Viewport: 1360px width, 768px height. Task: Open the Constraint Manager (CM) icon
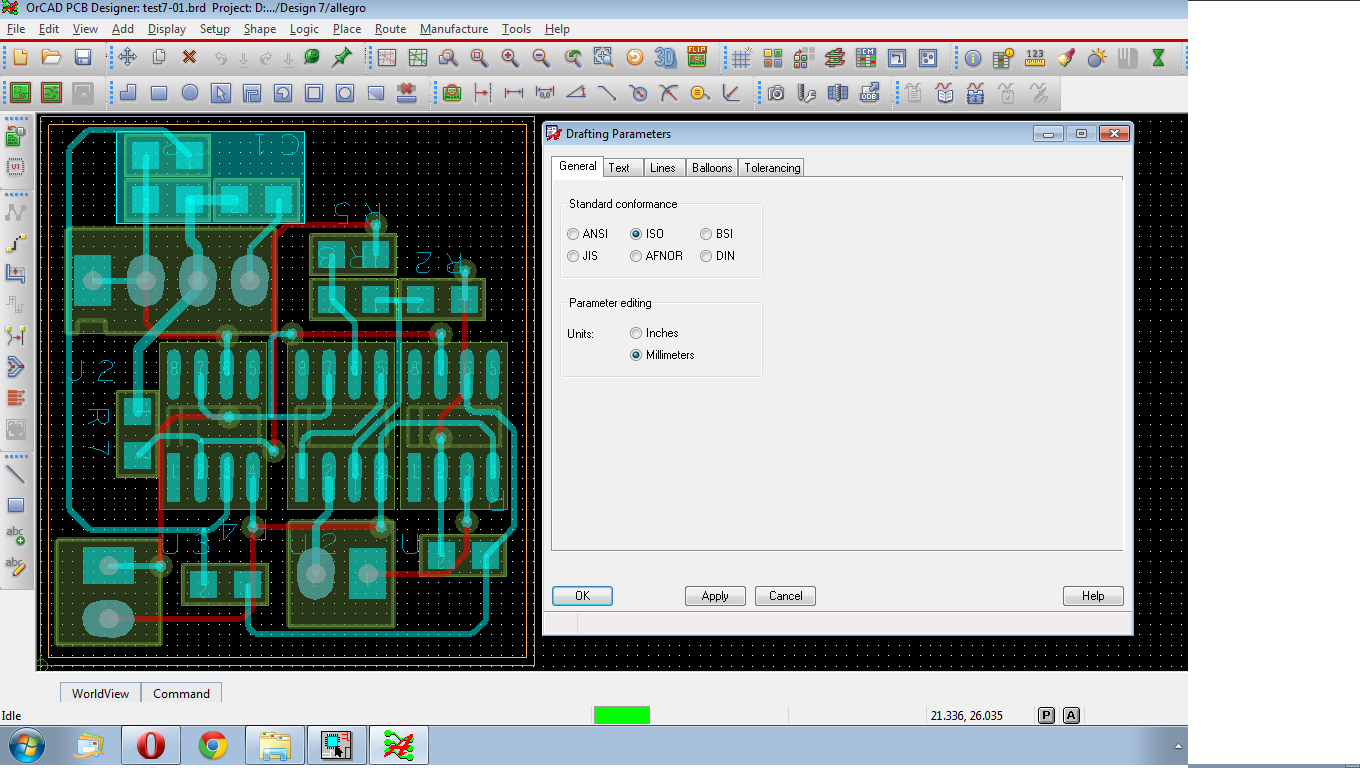865,58
